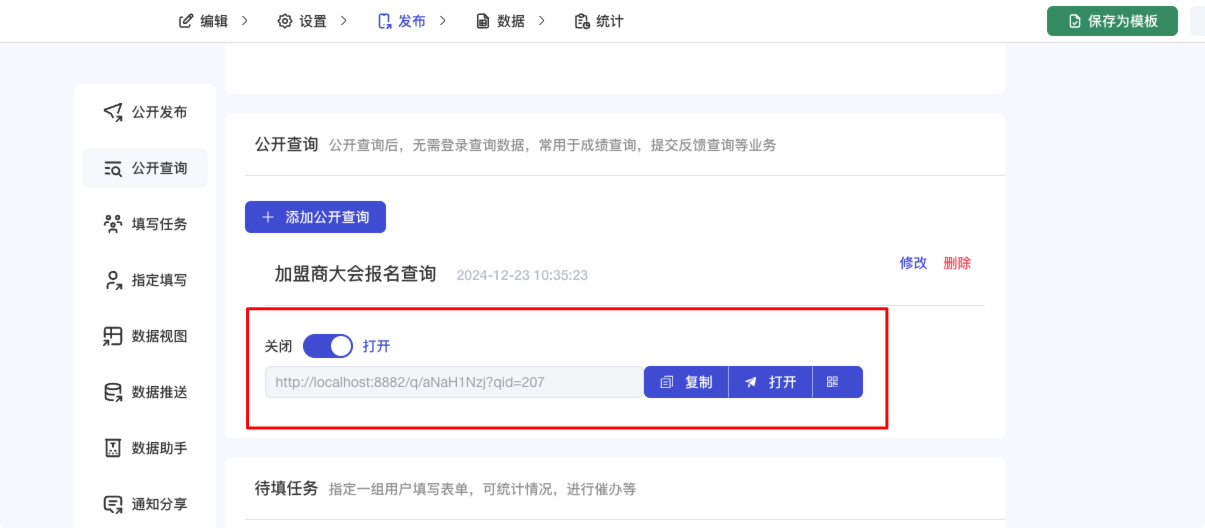Click the clipboard chart icon beside 统计
1205x528 pixels.
click(582, 21)
